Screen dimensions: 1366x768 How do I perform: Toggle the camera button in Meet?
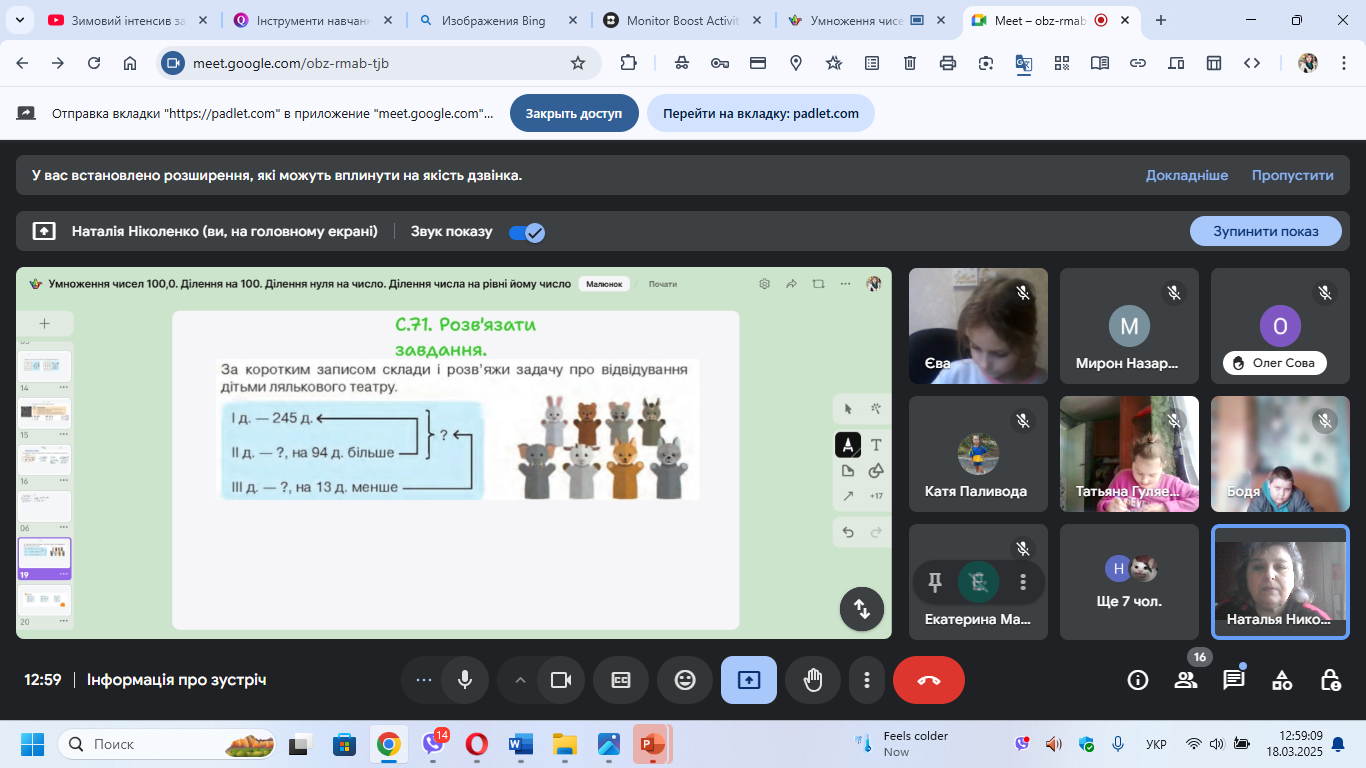pyautogui.click(x=561, y=680)
